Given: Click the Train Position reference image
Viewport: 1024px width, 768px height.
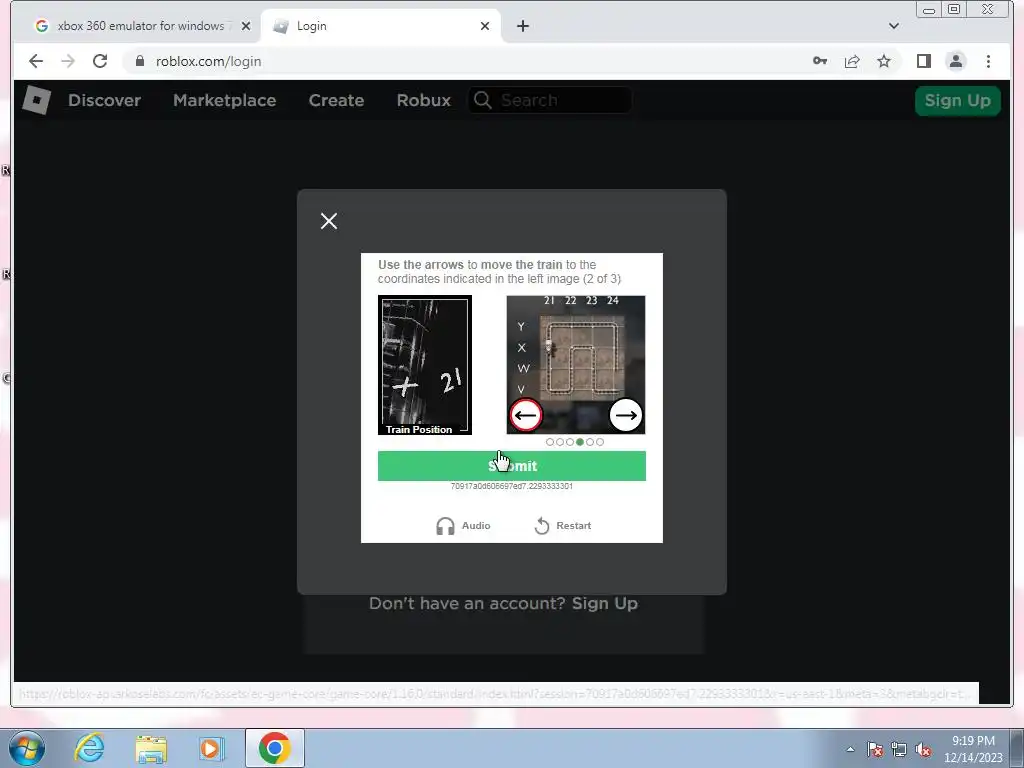Looking at the screenshot, I should pos(424,365).
